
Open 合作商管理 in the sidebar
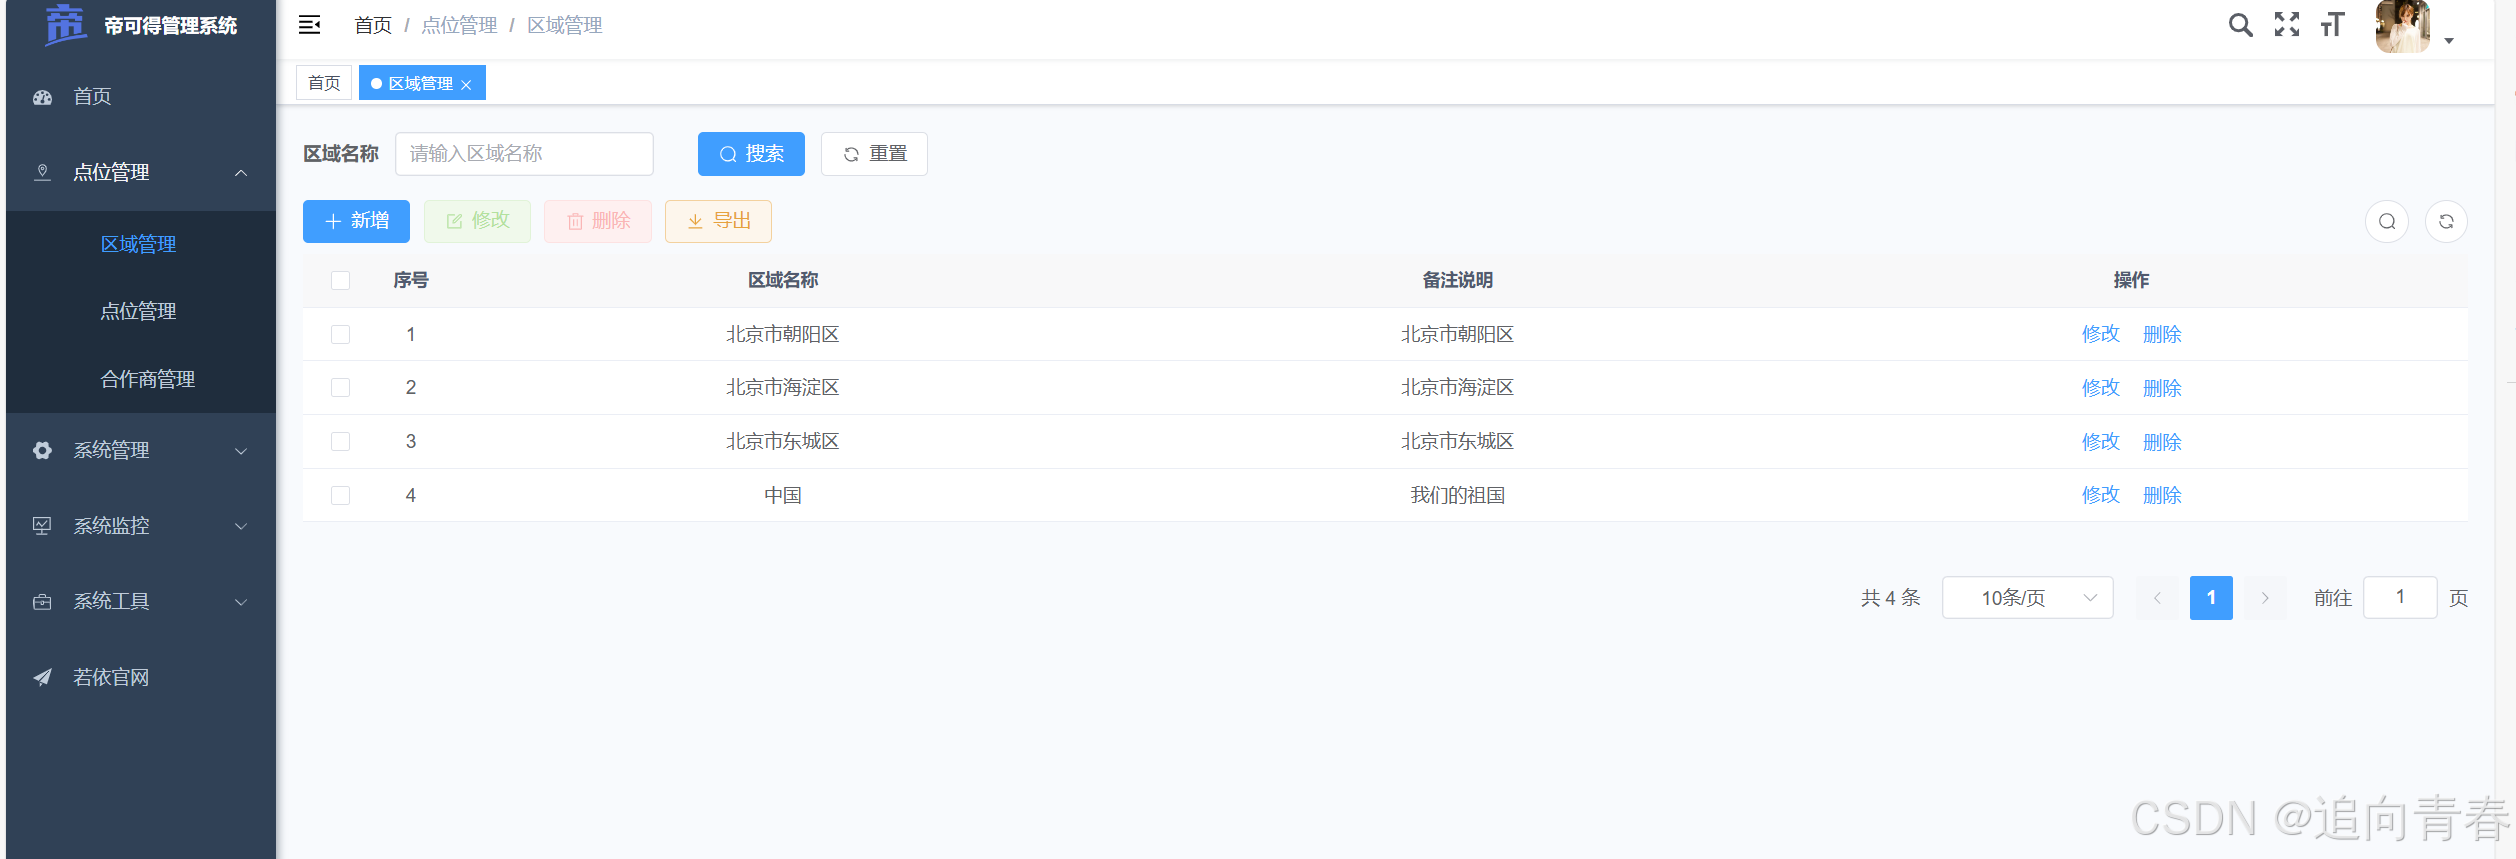click(147, 379)
